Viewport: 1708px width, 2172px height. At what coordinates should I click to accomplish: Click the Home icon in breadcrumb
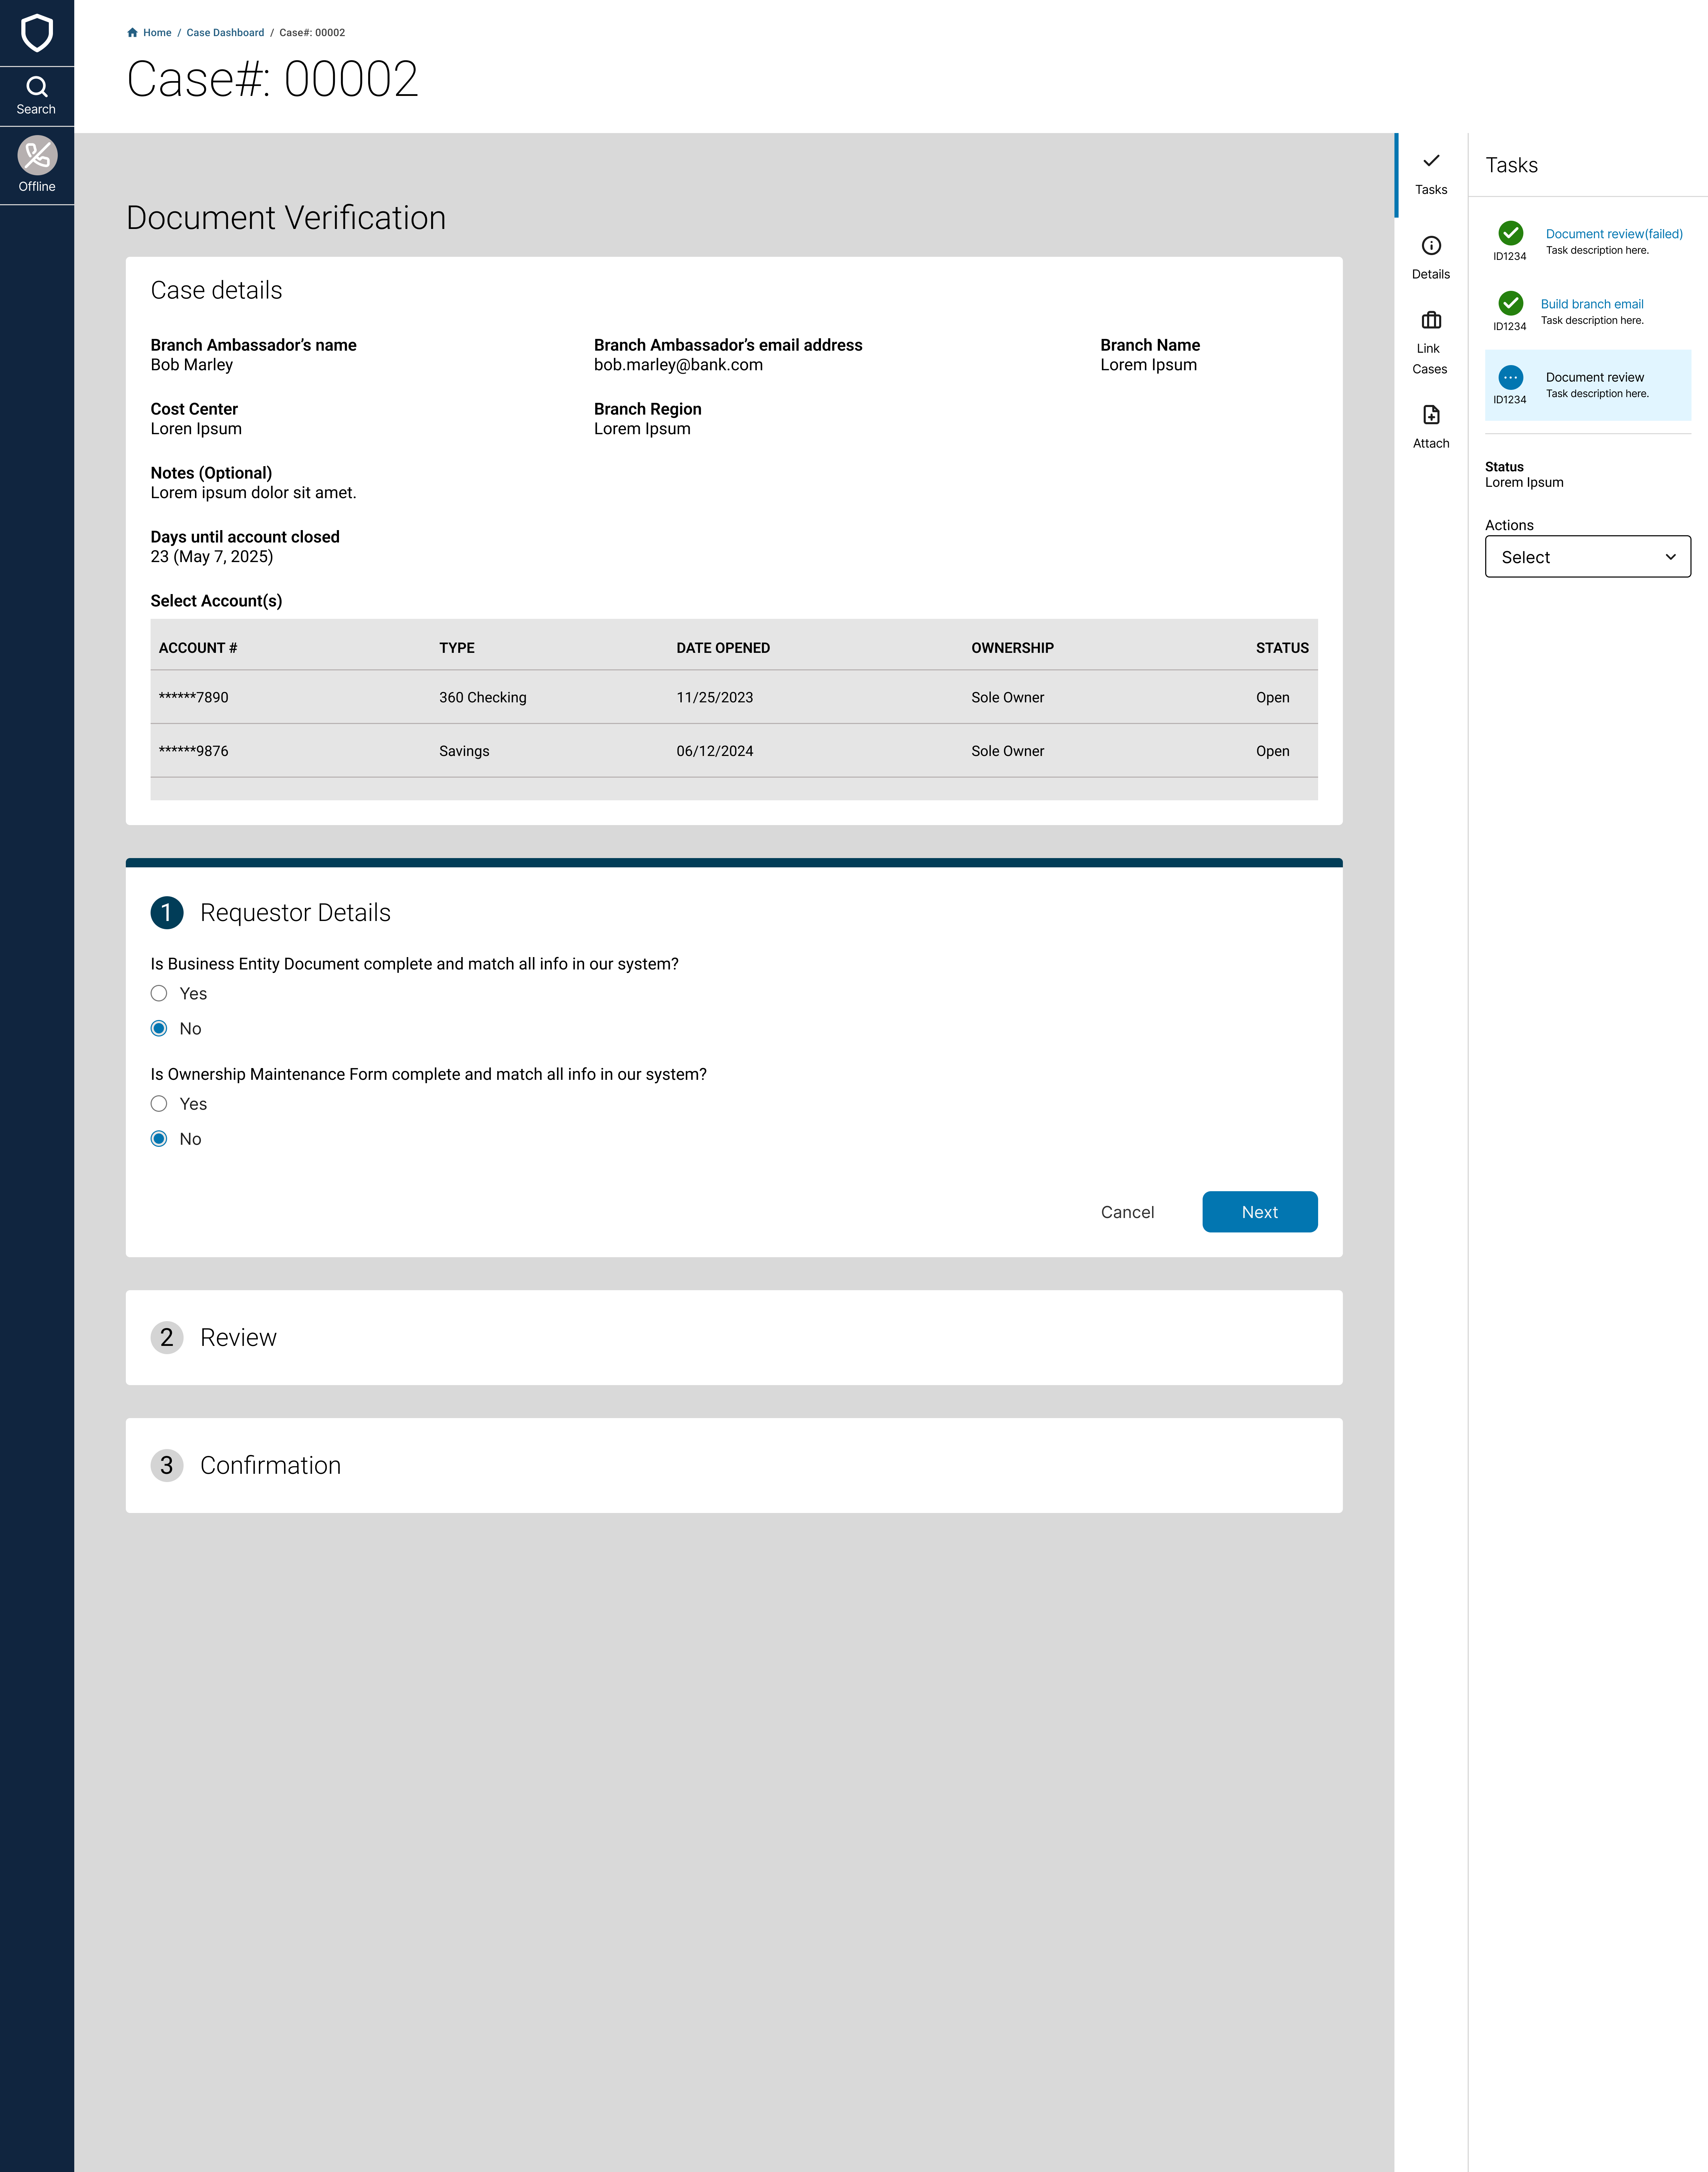click(132, 33)
